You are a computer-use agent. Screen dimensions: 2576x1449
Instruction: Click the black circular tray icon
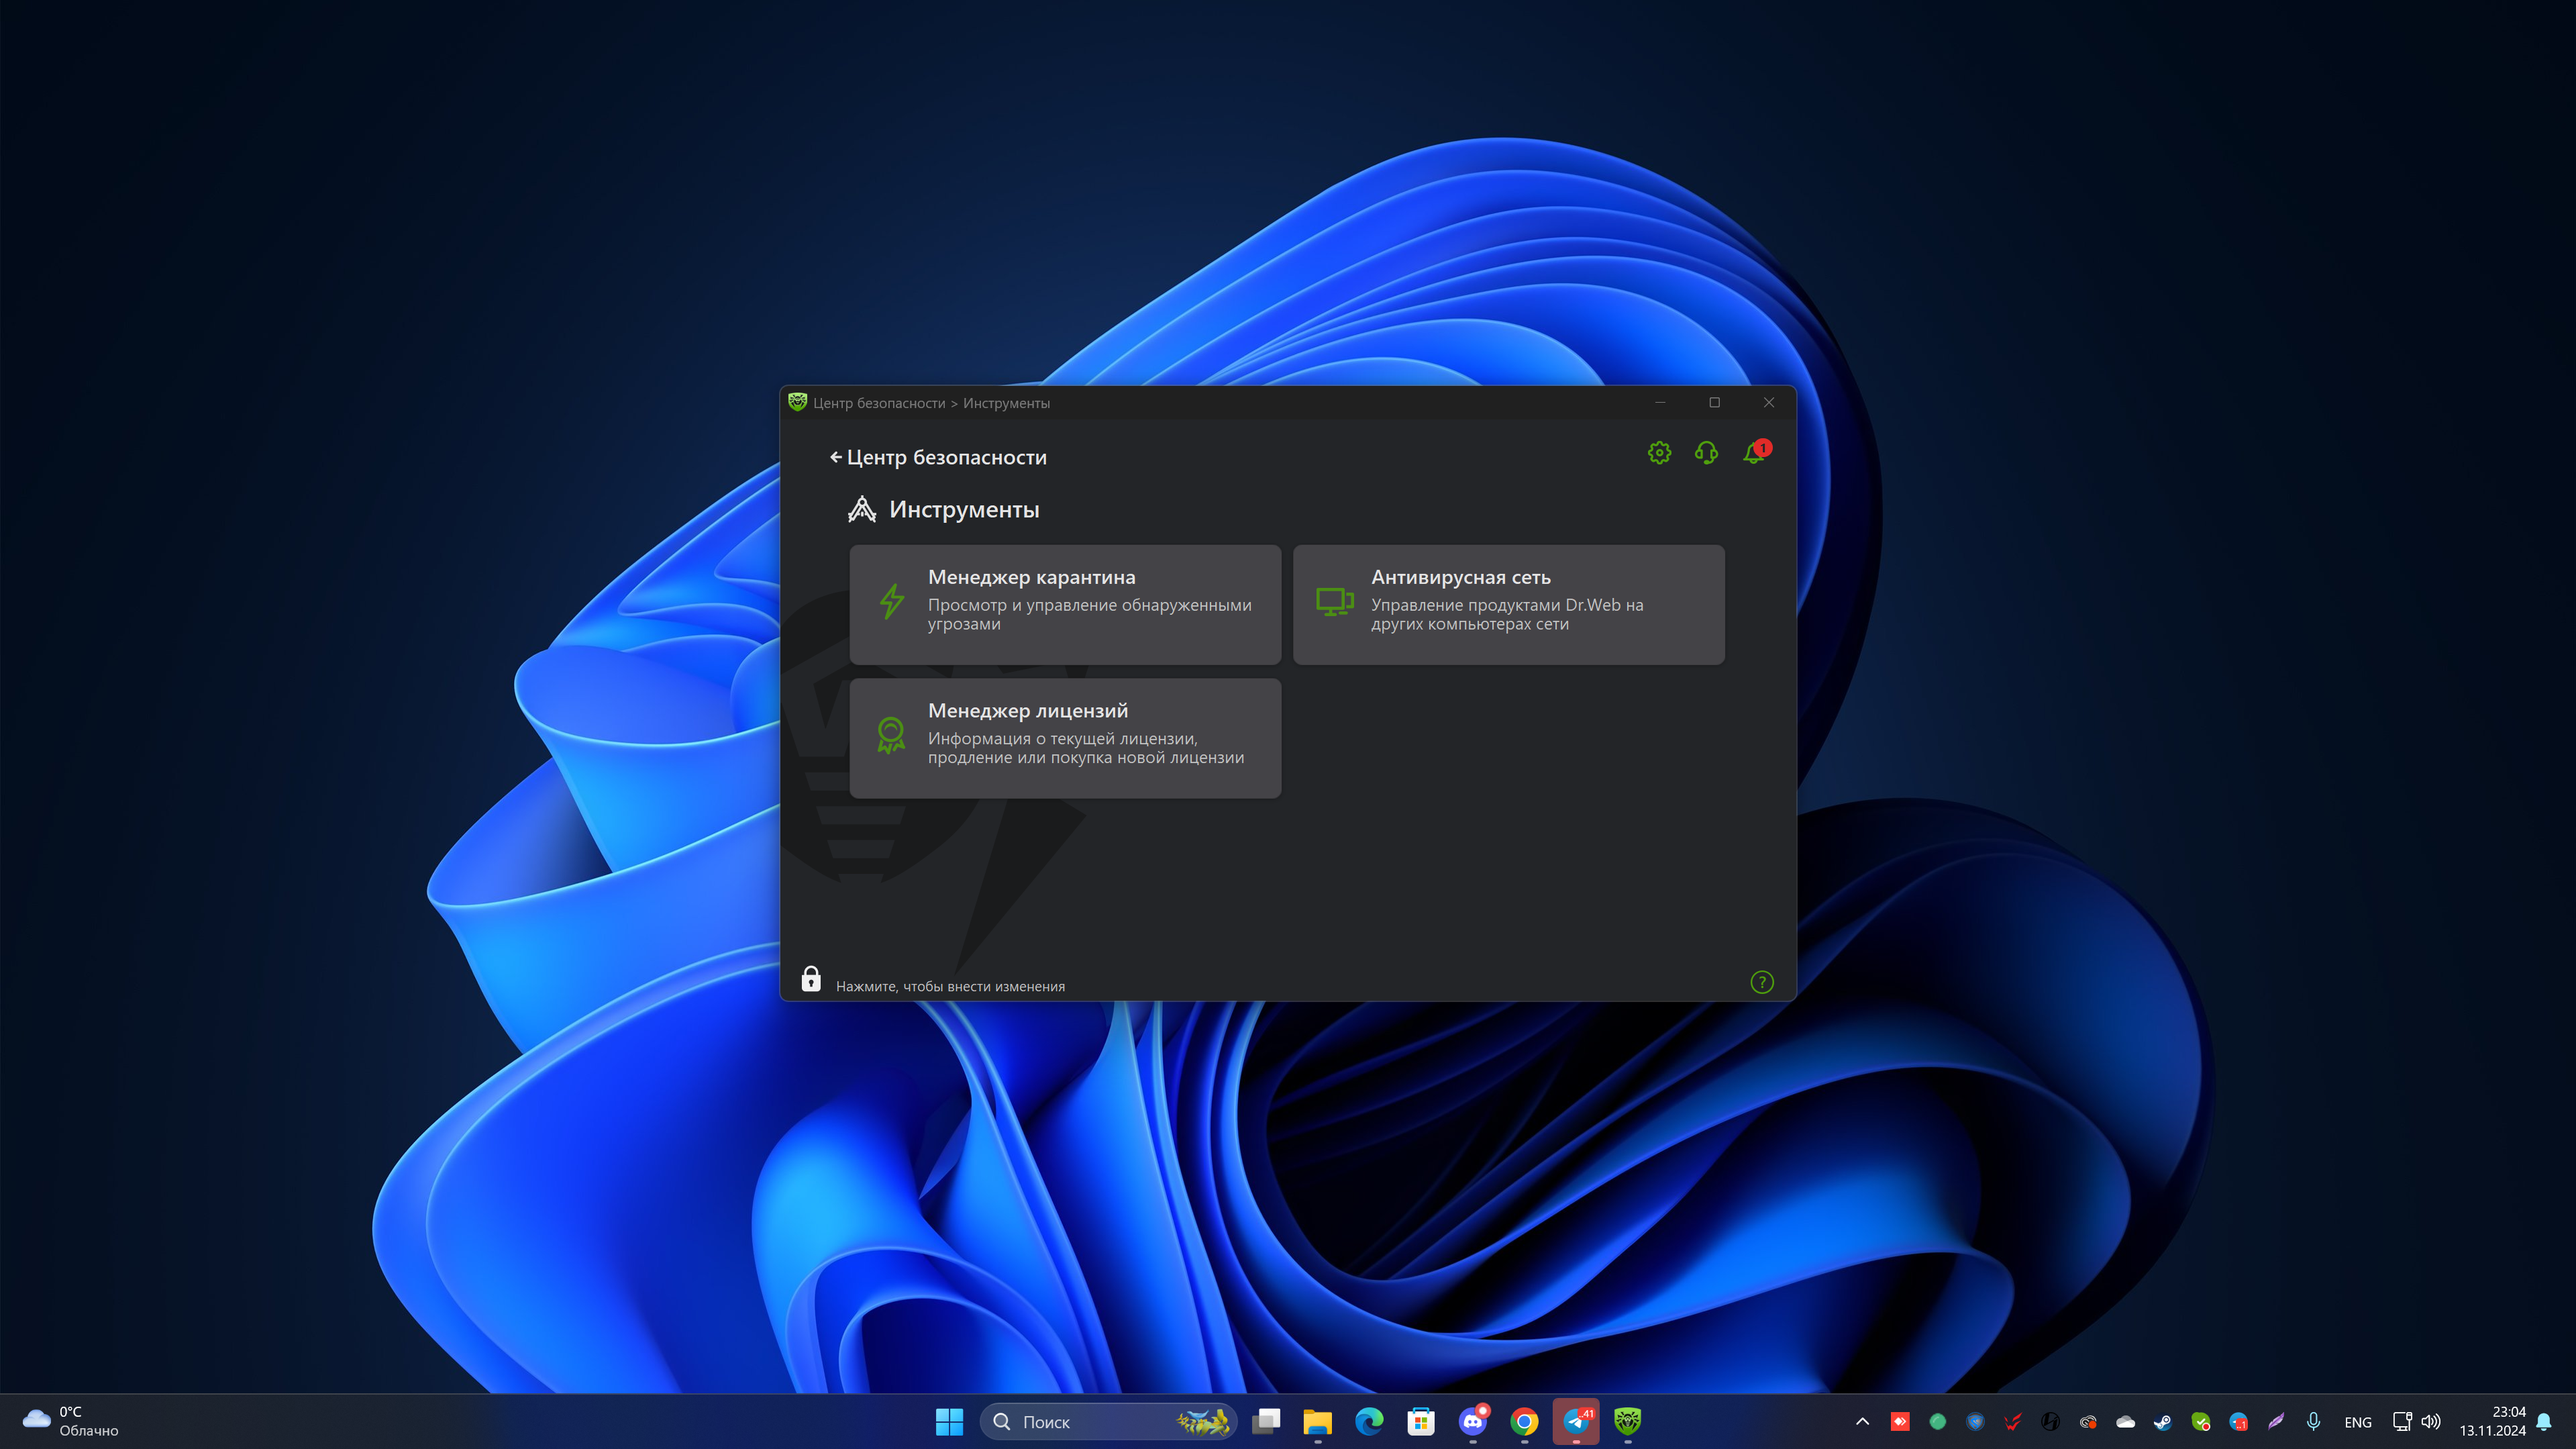tap(2050, 1421)
